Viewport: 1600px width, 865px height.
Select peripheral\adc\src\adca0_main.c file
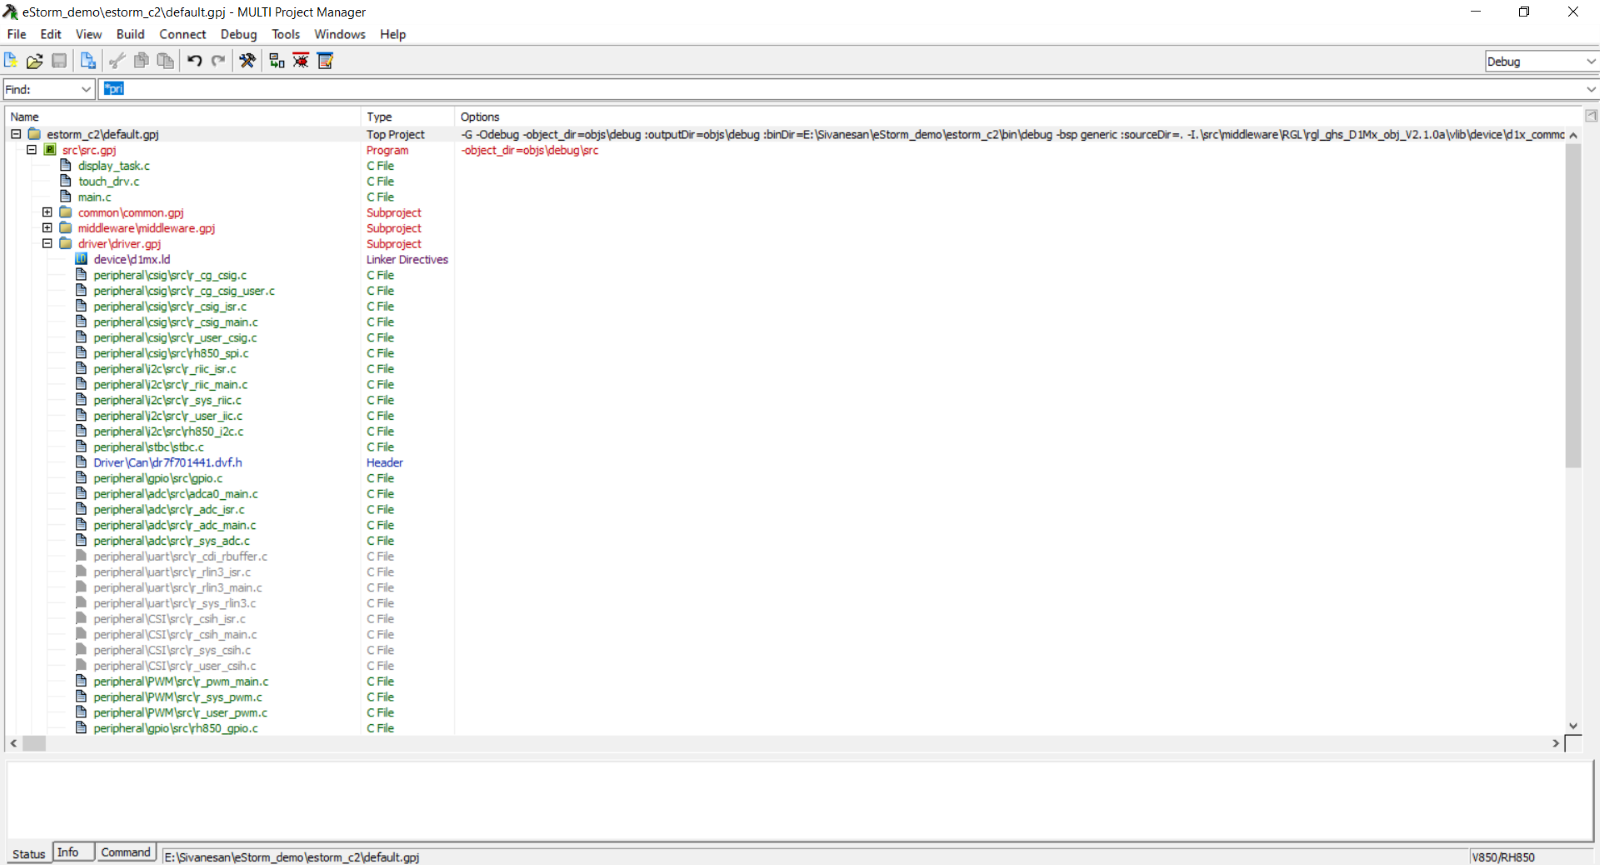click(176, 494)
